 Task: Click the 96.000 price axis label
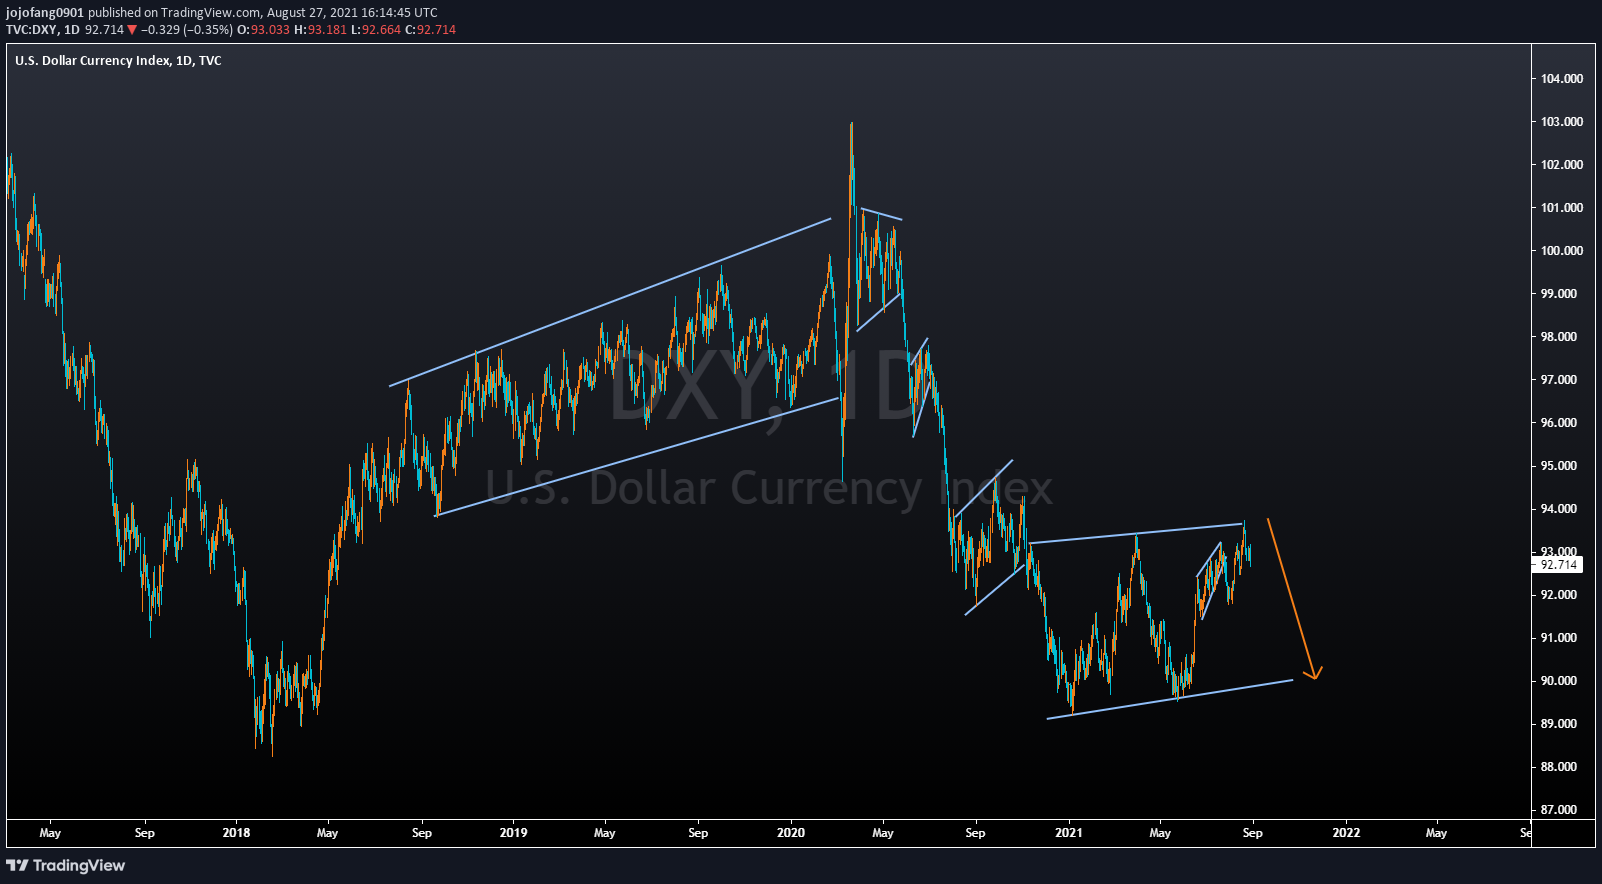pos(1561,423)
